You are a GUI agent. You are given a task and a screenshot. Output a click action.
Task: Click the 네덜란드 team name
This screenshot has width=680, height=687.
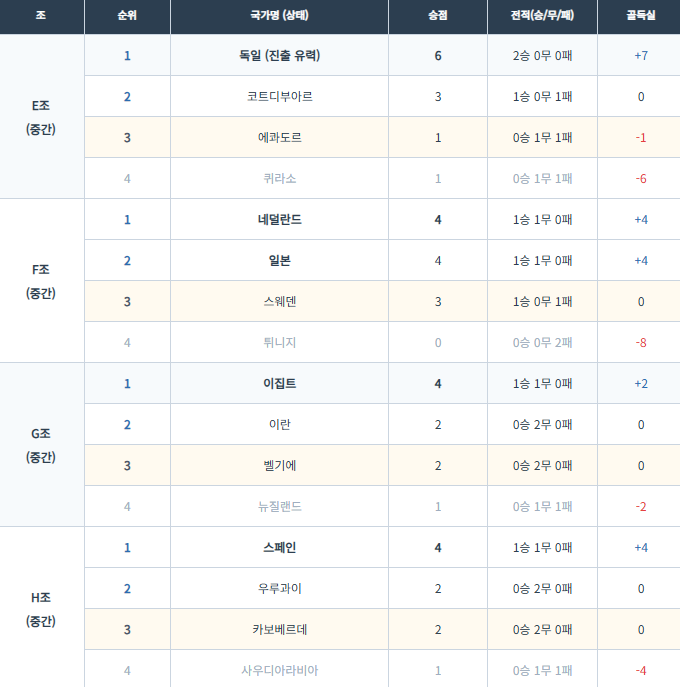click(280, 220)
